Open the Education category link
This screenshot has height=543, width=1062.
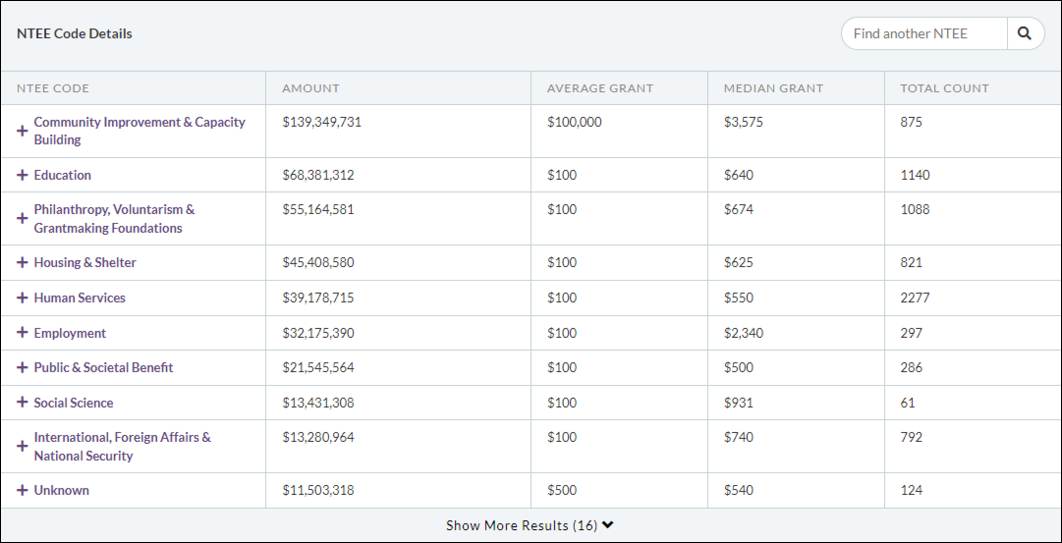62,175
